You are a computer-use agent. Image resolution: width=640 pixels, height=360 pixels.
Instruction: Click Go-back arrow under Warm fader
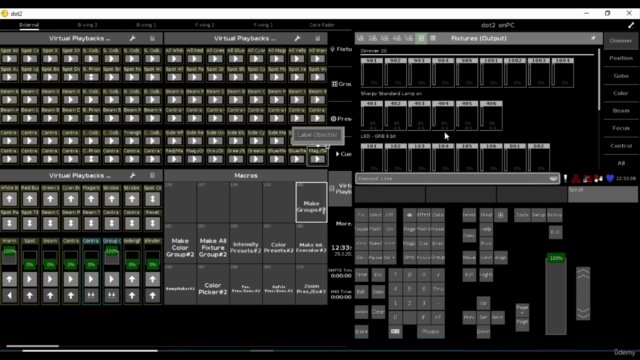pyautogui.click(x=9, y=296)
